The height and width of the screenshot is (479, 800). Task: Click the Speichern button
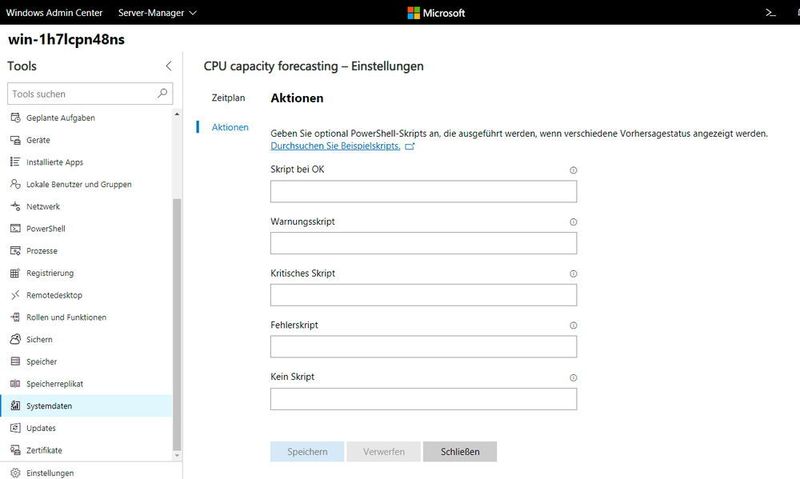tap(307, 451)
